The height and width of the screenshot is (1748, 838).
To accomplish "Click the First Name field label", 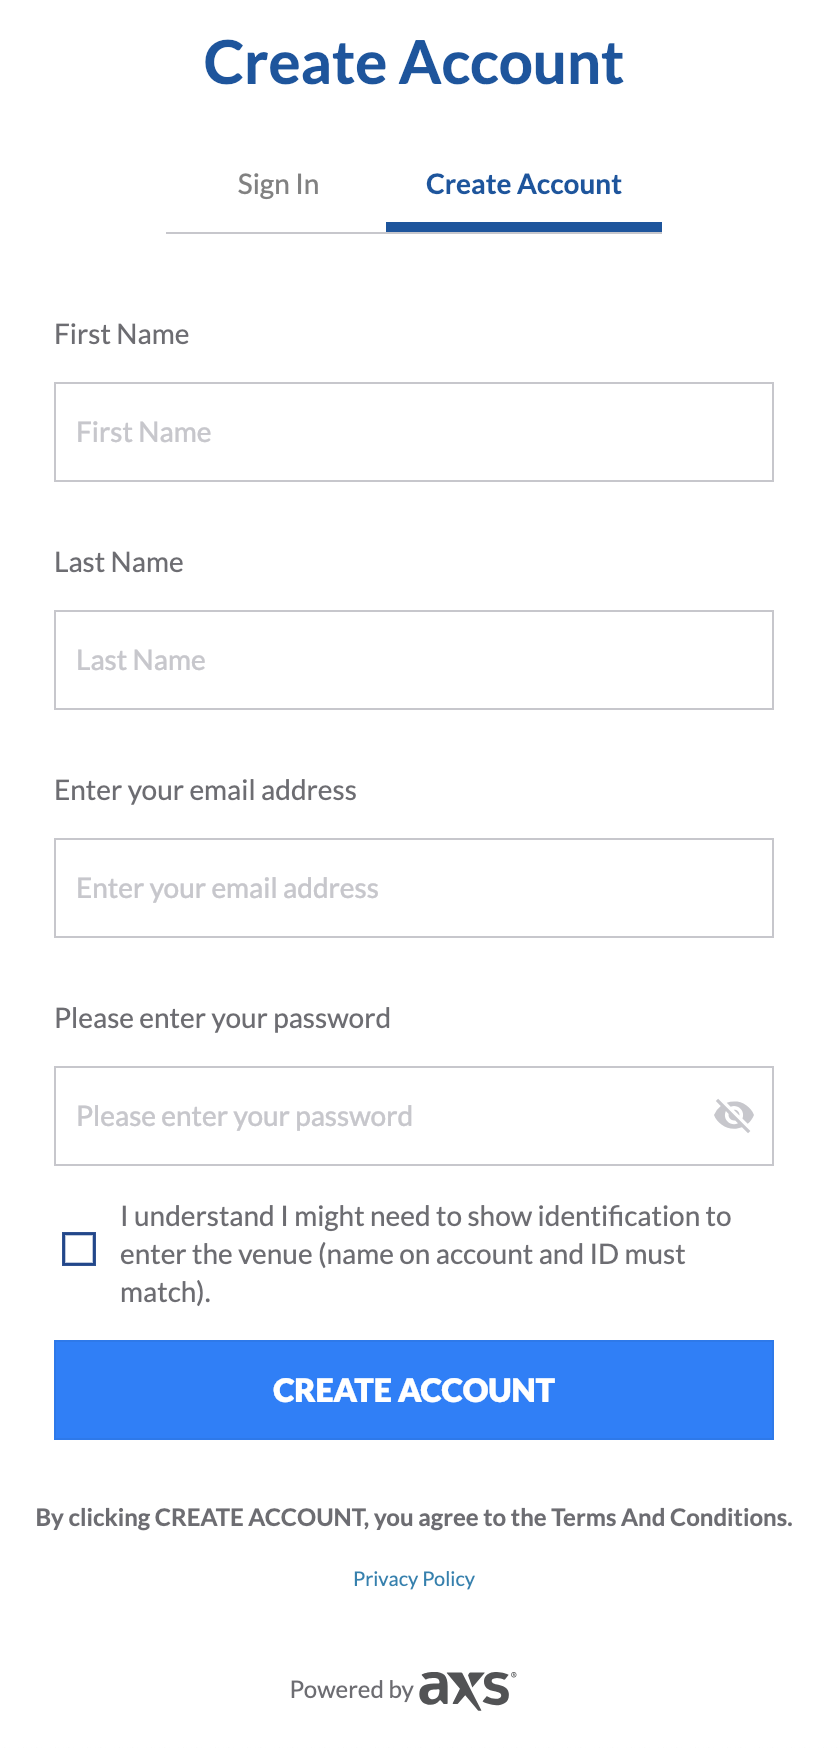I will click(x=121, y=334).
